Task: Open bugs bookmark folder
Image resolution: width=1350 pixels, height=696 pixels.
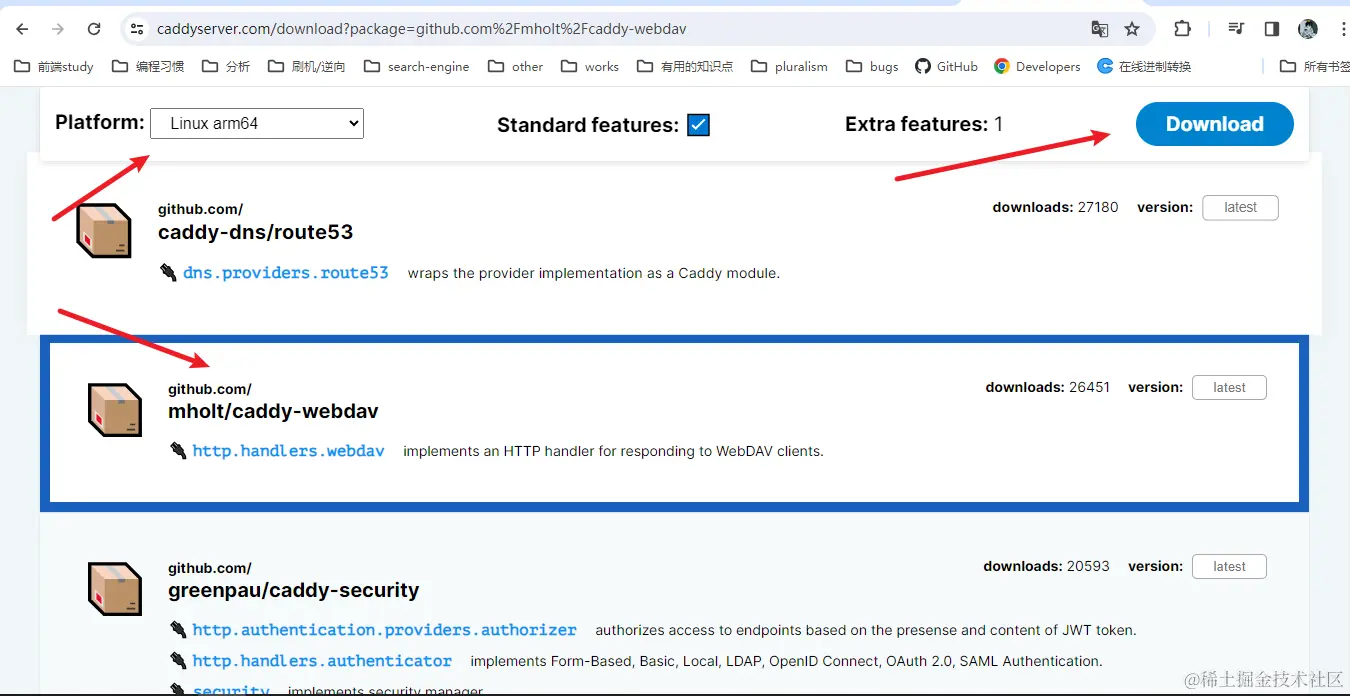Action: coord(872,66)
